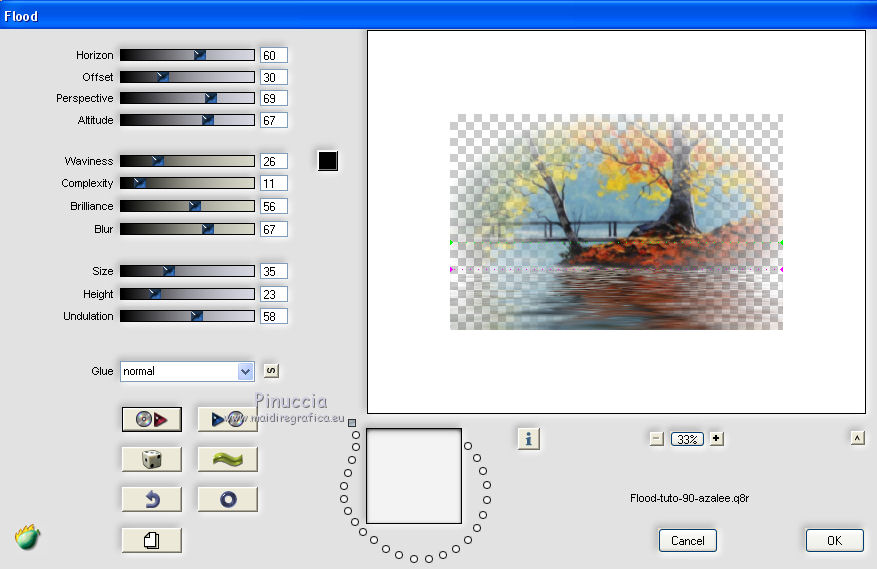Click the Horizon slider
Image resolution: width=877 pixels, height=569 pixels.
tap(187, 55)
